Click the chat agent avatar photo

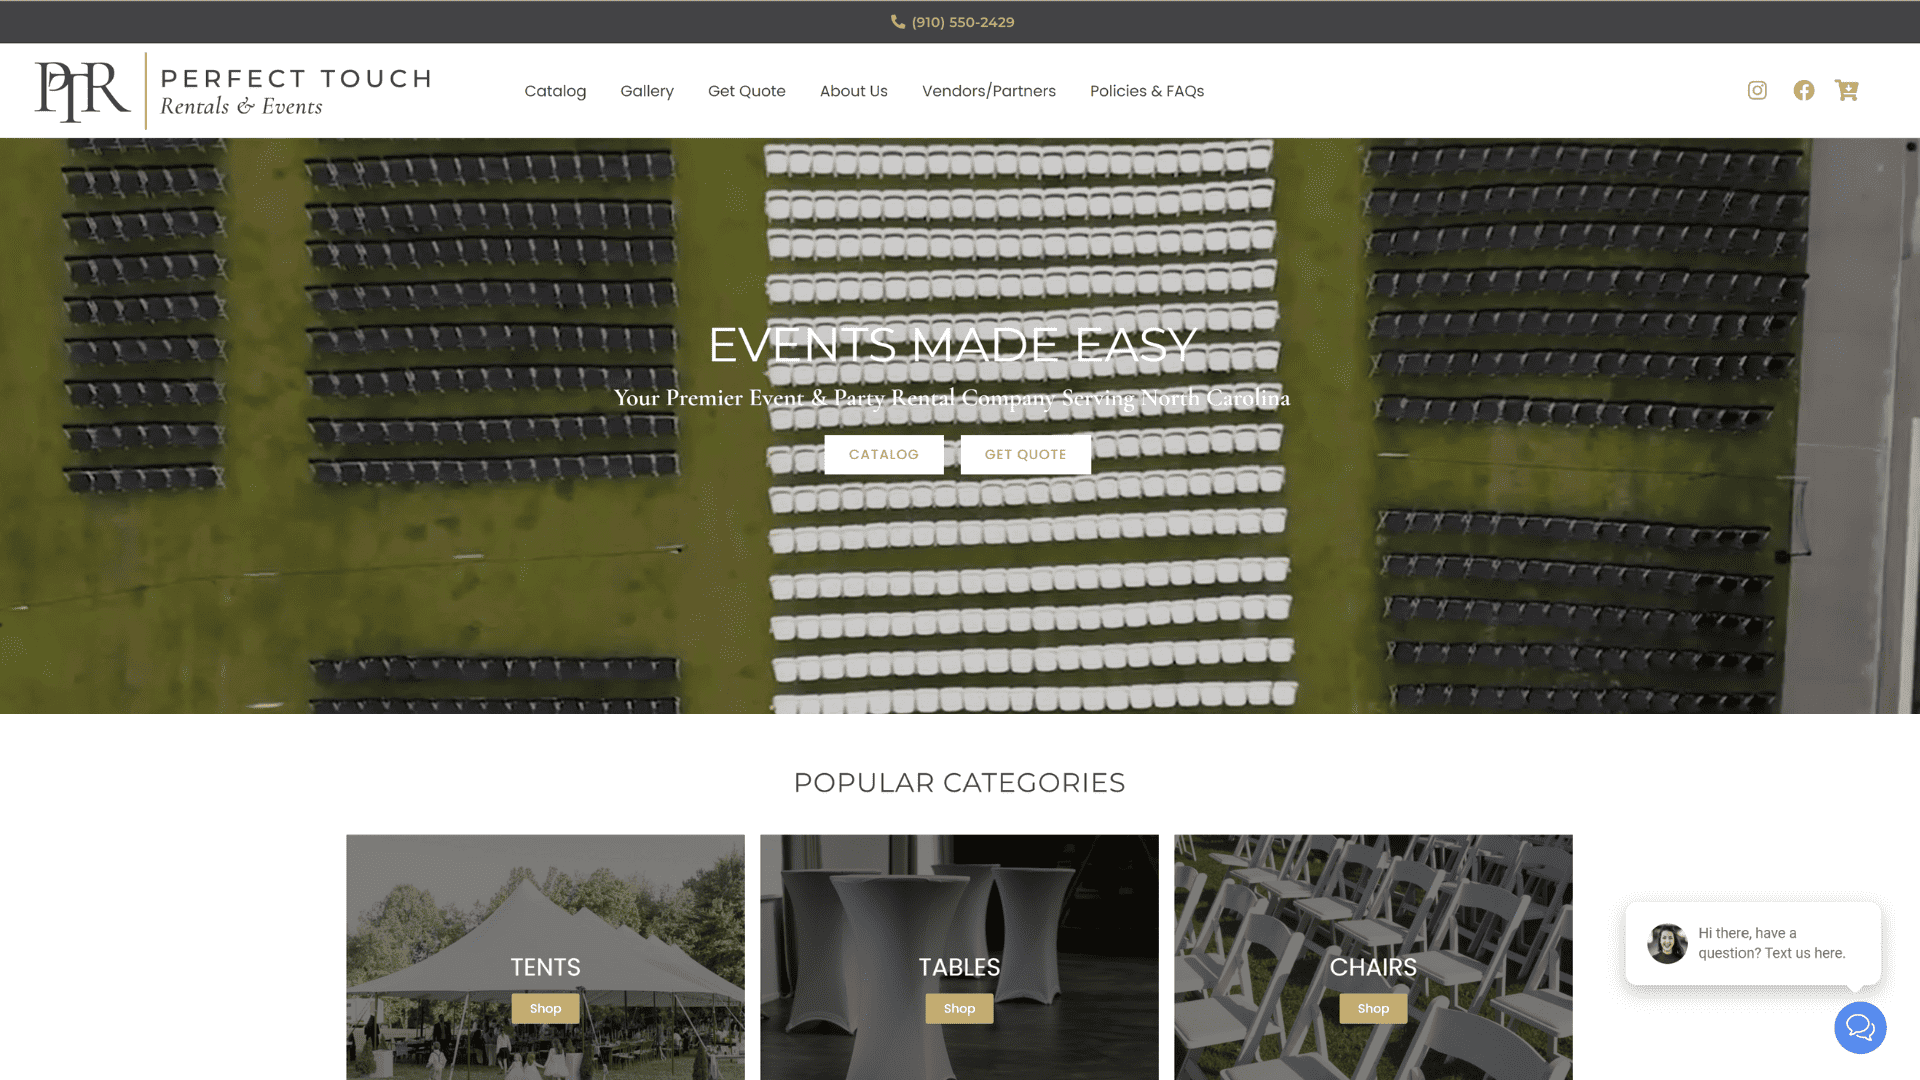coord(1667,943)
